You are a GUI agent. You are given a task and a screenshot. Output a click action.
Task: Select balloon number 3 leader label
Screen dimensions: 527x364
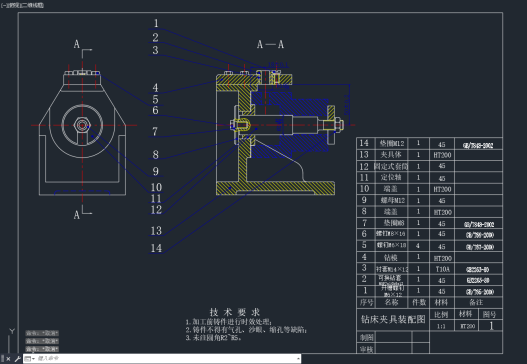pos(155,50)
